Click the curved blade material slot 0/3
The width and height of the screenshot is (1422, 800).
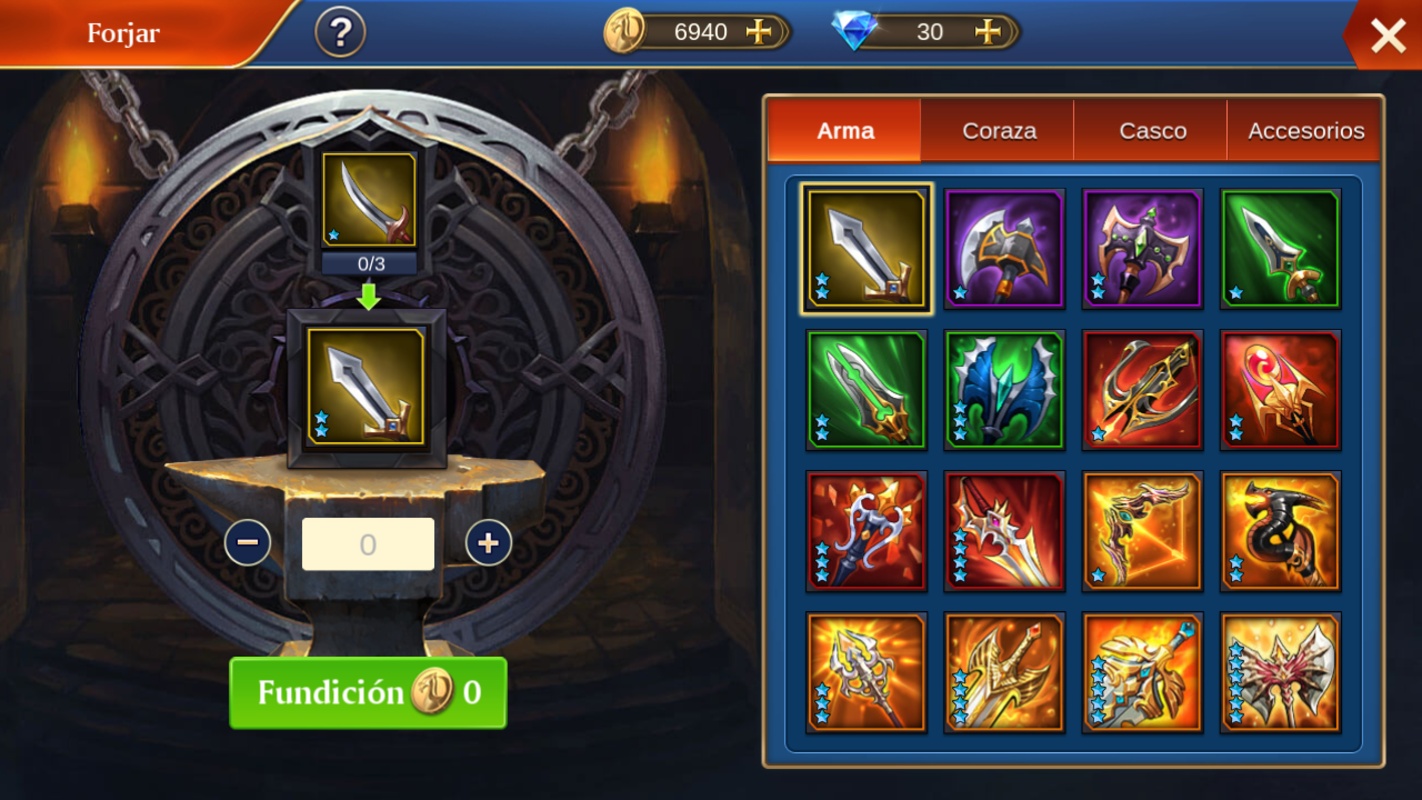369,200
